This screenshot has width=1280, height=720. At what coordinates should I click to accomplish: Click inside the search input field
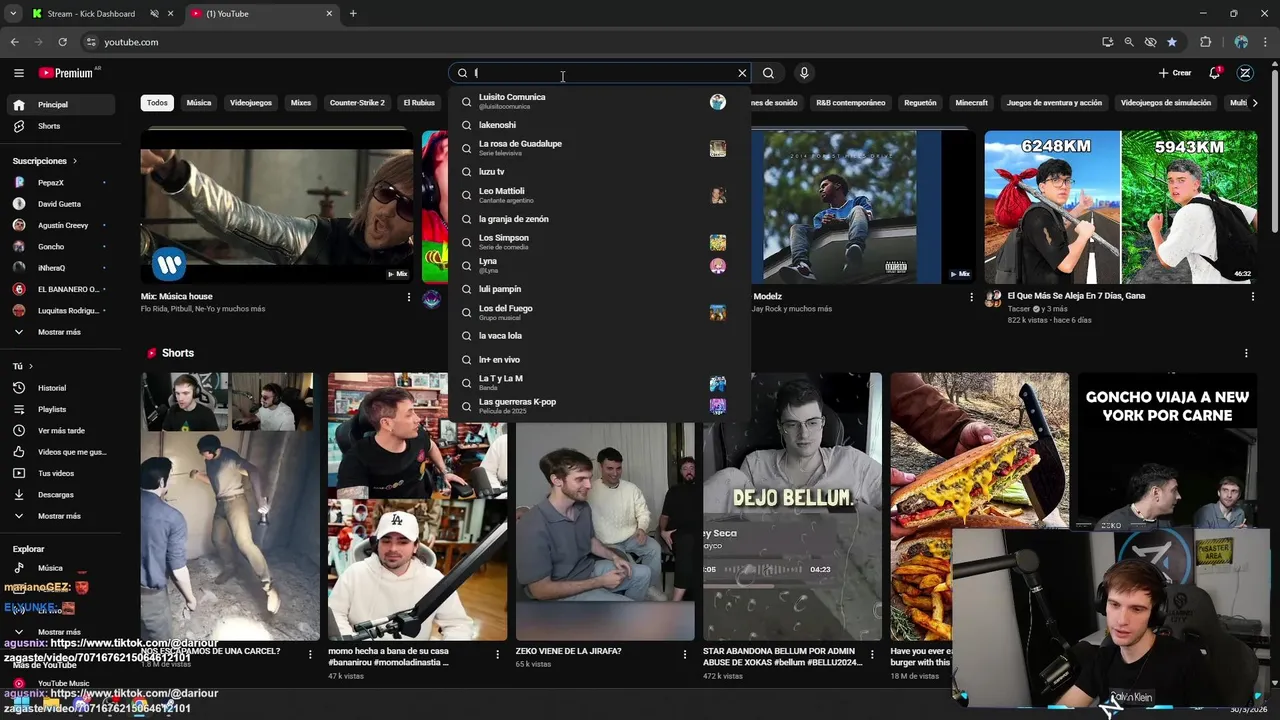tap(600, 73)
